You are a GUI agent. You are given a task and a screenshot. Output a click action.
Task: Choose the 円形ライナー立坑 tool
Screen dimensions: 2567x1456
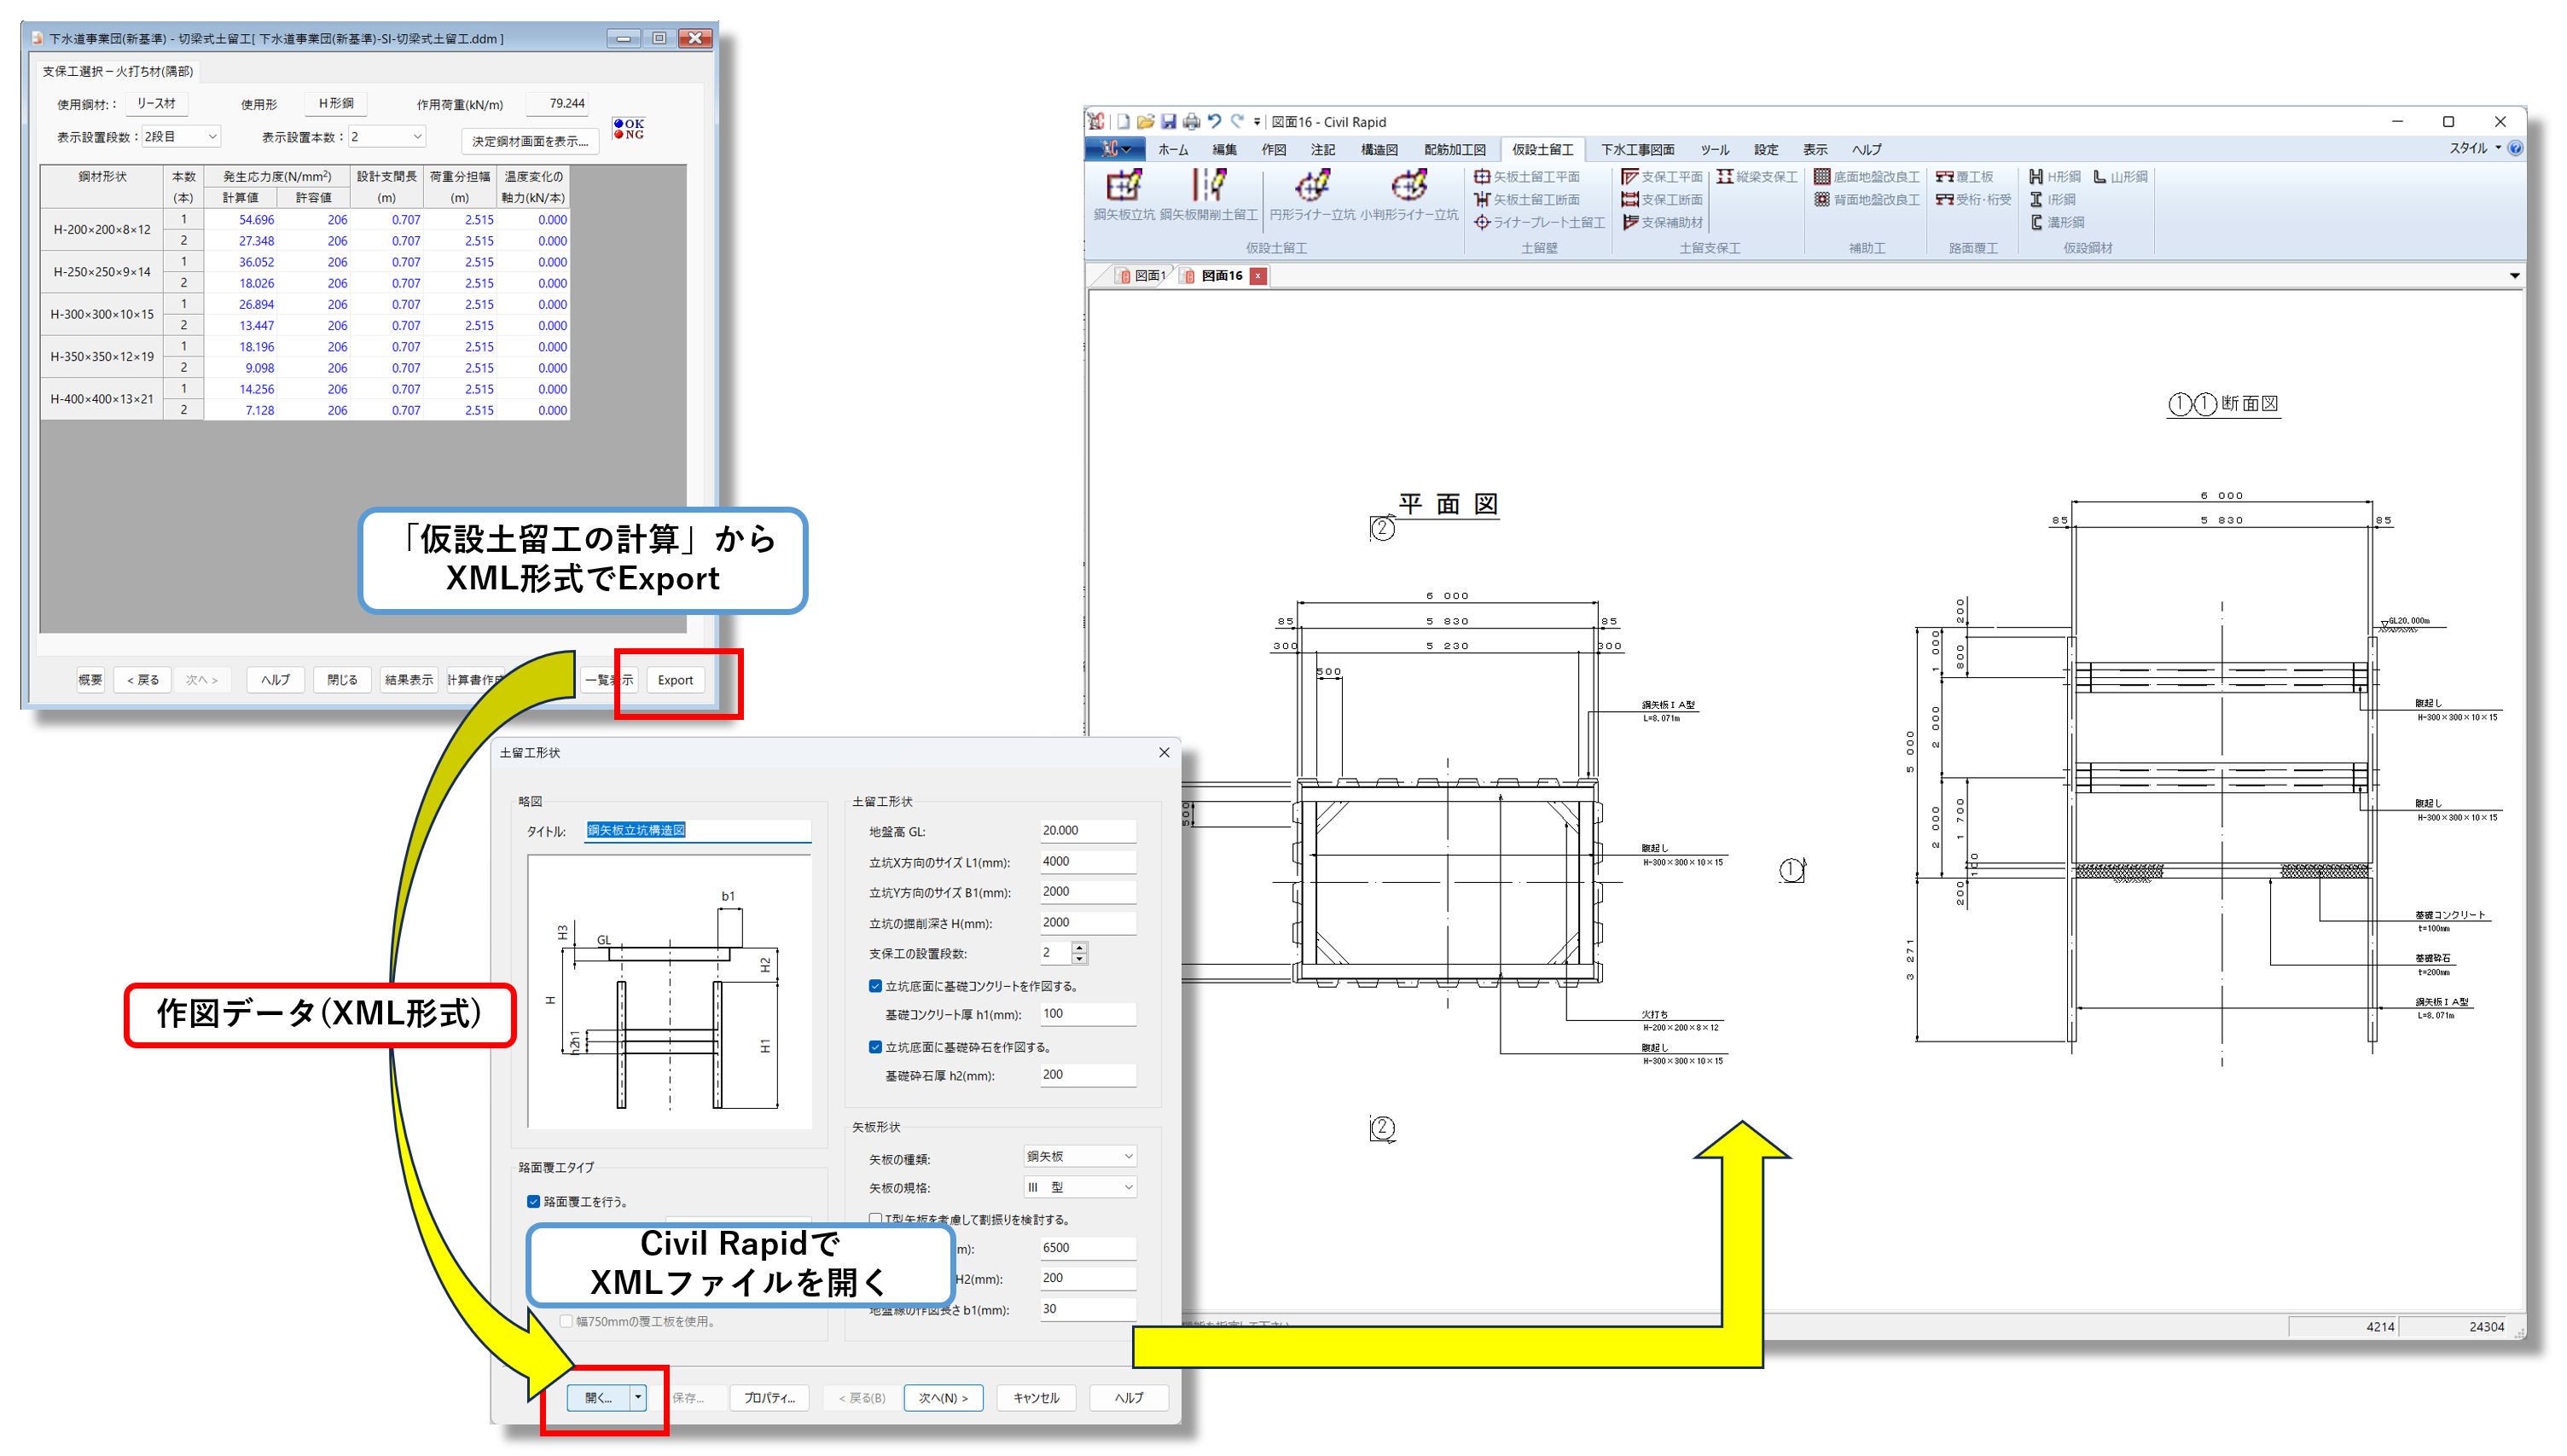click(1313, 194)
